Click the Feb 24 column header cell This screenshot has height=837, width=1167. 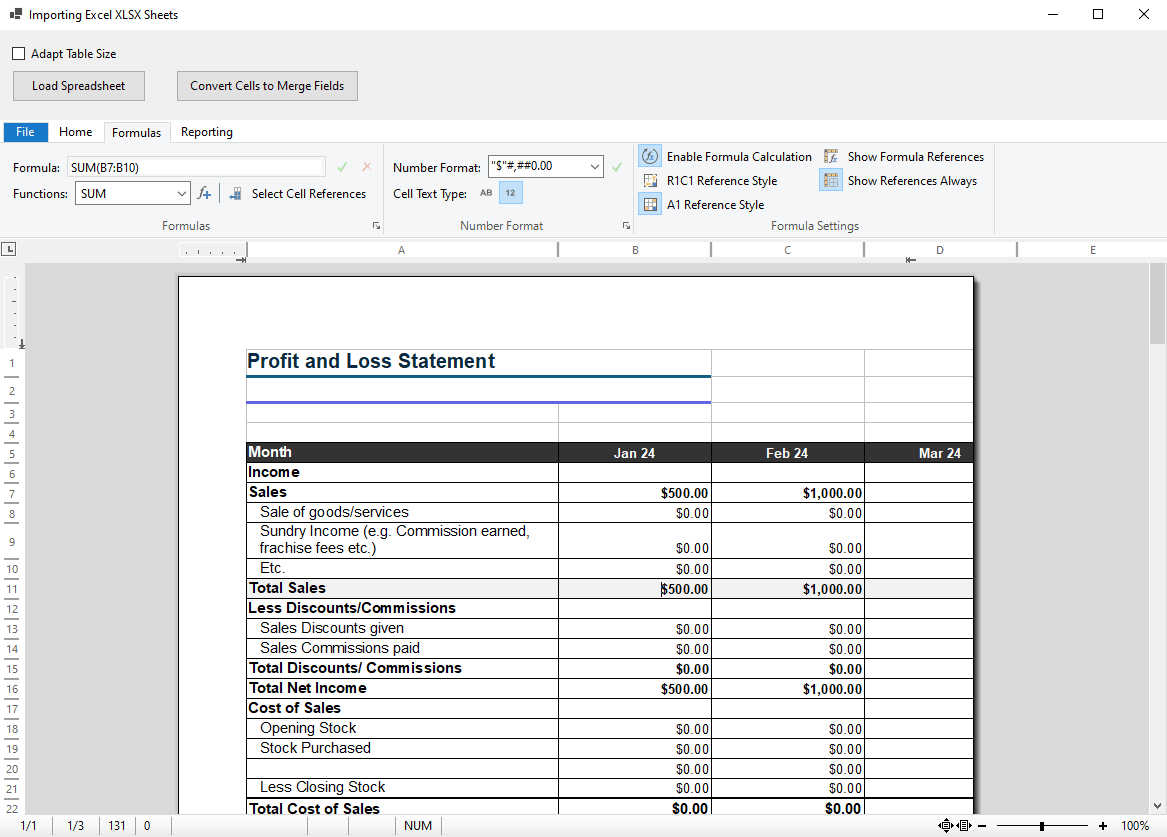click(787, 453)
